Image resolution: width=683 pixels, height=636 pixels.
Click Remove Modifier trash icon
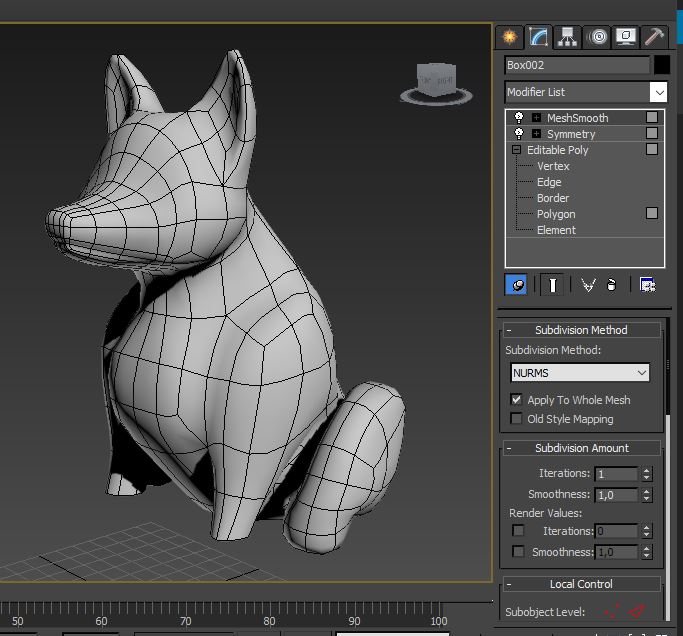tap(610, 285)
